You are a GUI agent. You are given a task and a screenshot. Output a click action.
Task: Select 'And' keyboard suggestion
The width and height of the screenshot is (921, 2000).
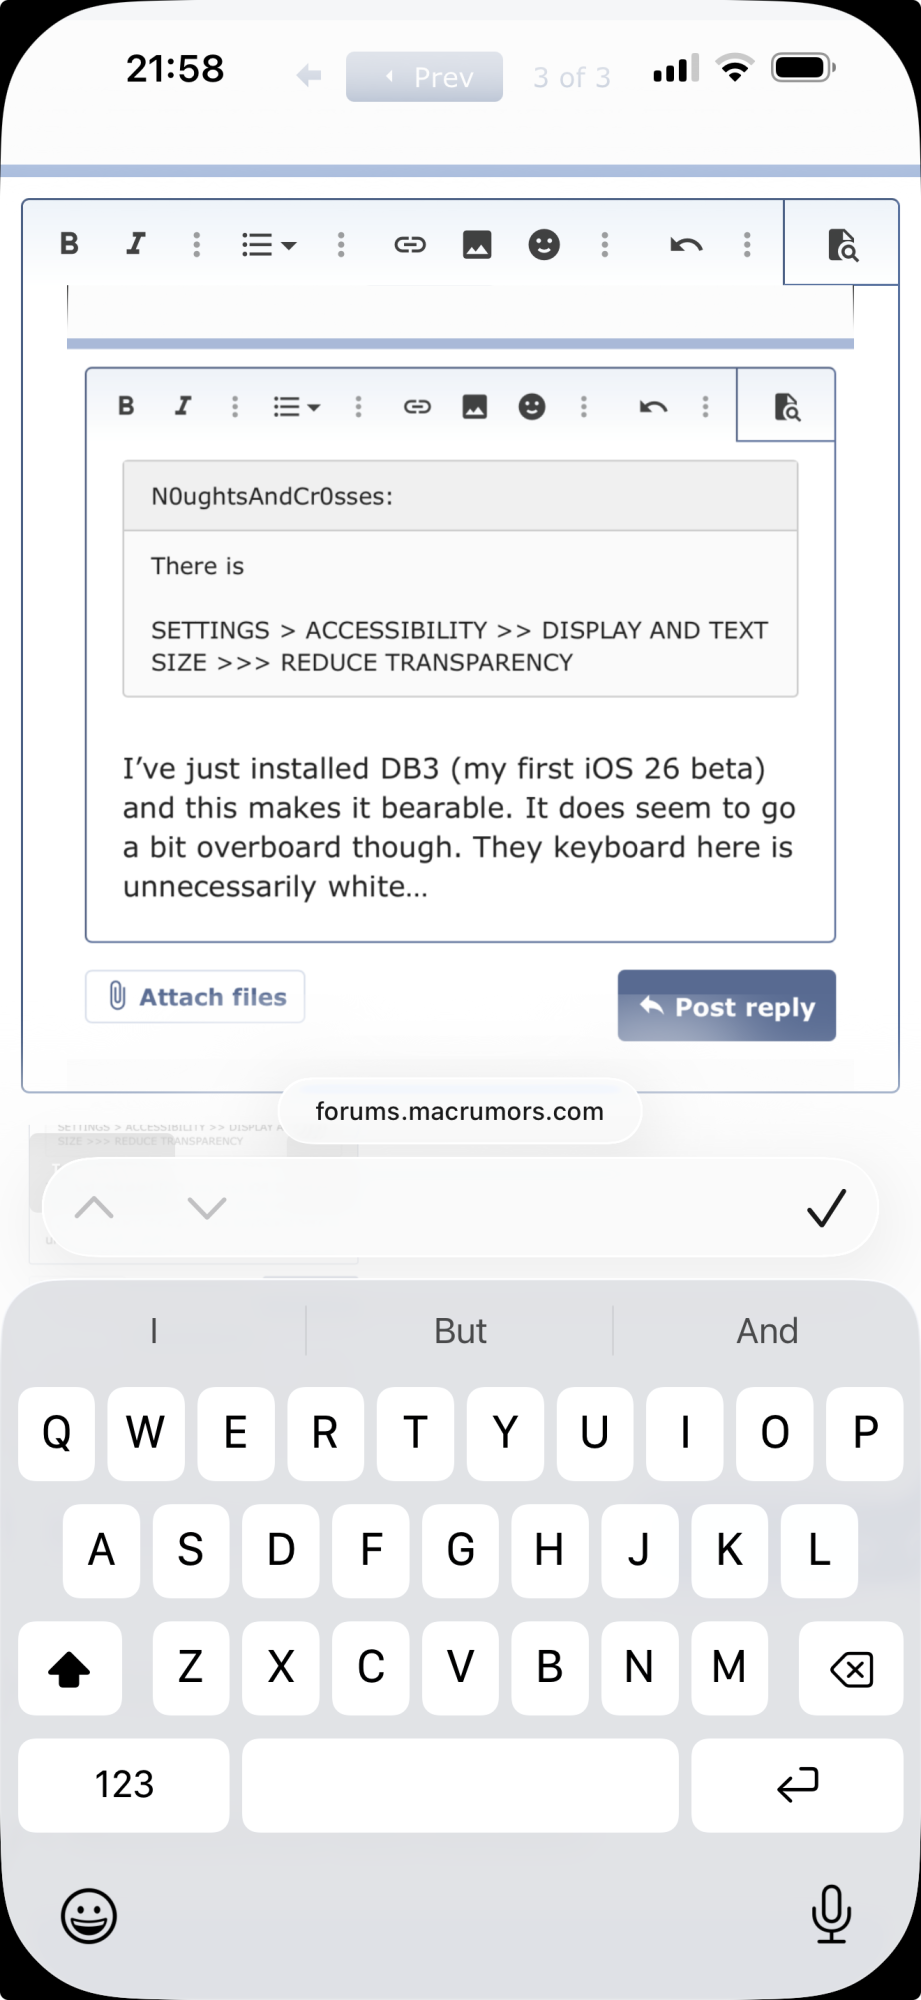click(767, 1331)
